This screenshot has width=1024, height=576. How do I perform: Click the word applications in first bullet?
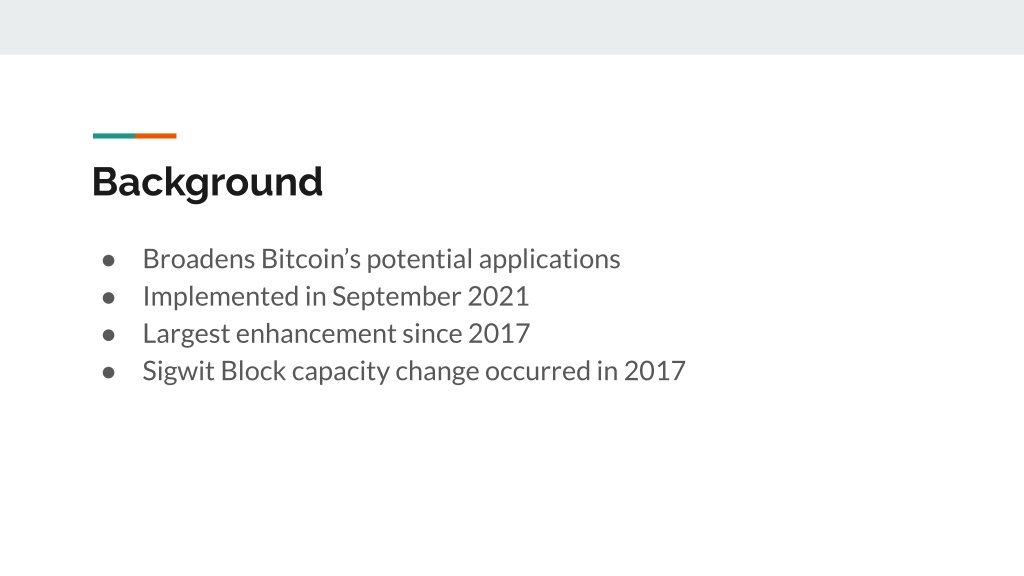pos(549,261)
